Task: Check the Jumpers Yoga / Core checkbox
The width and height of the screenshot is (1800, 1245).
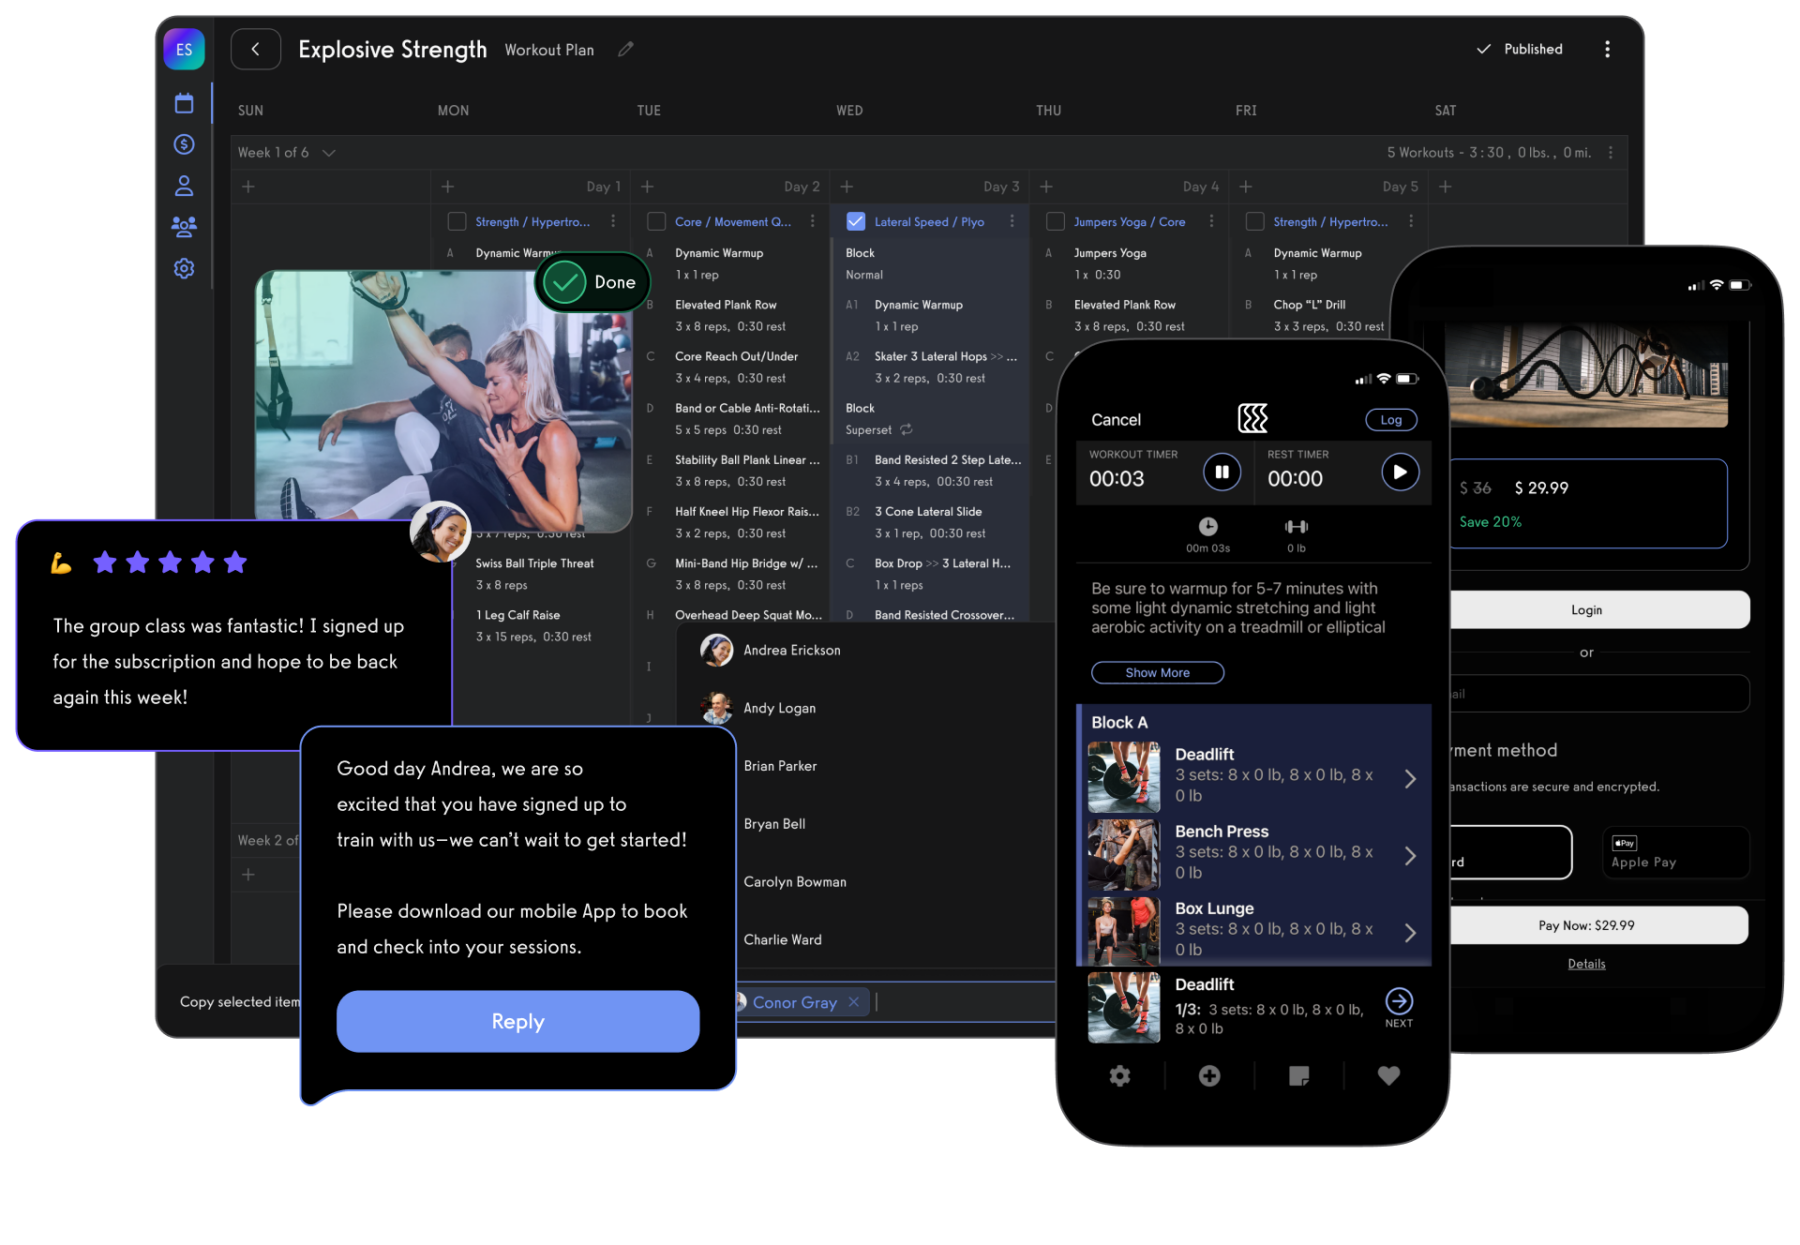Action: pyautogui.click(x=1055, y=221)
